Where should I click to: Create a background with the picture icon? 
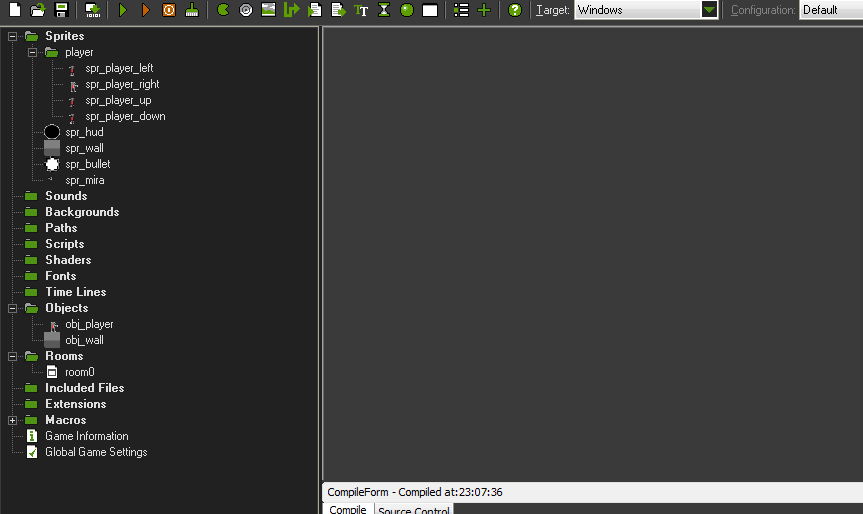point(269,10)
